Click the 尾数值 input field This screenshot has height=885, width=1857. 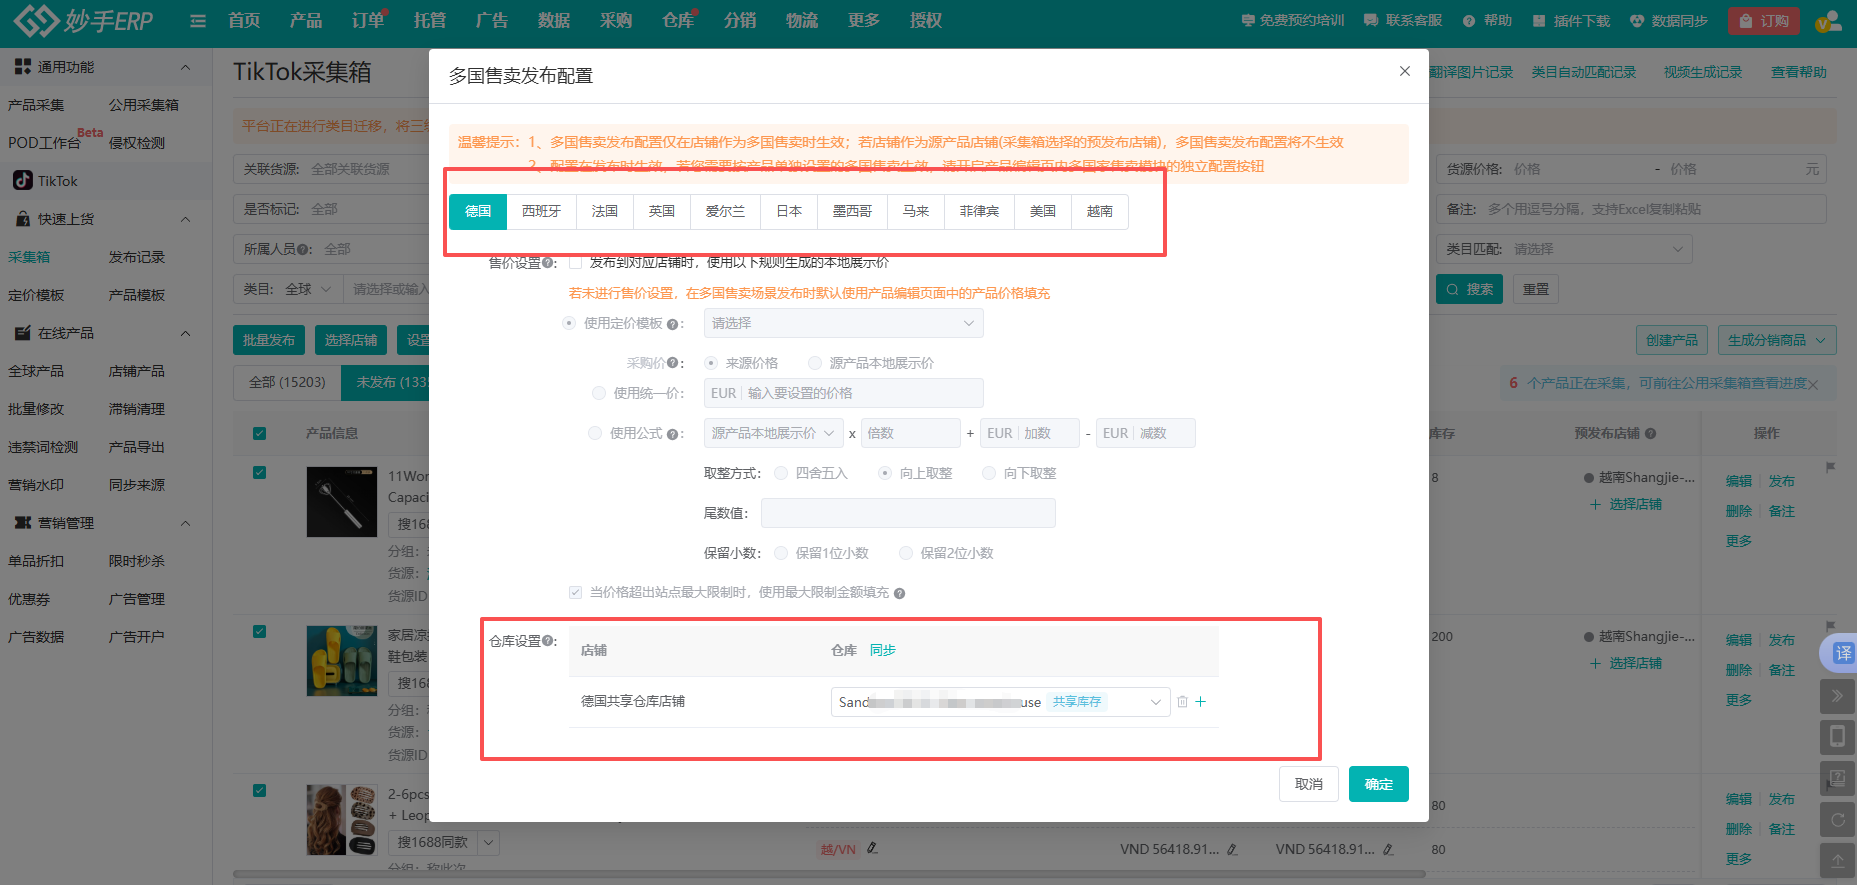click(907, 513)
